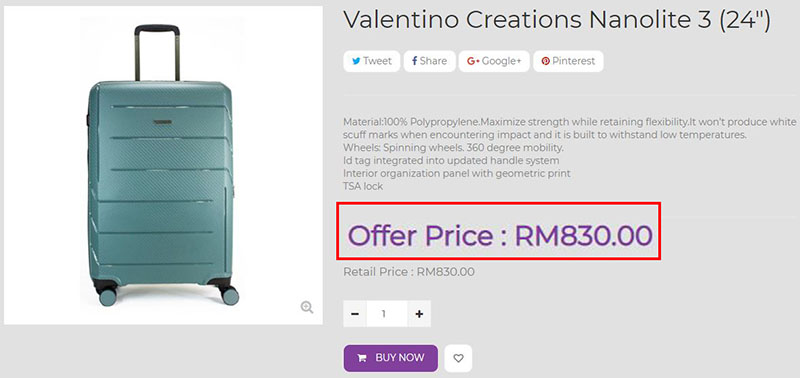The image size is (800, 378).
Task: Decrease quantity with the minus button
Action: pyautogui.click(x=355, y=314)
